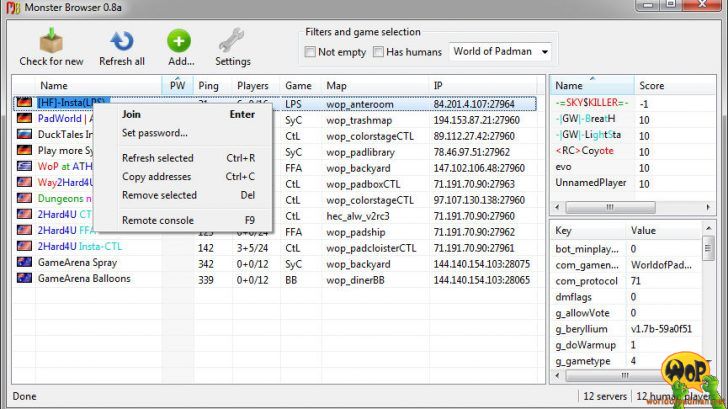This screenshot has width=728, height=409.
Task: Enable the Not empty filter checkbox
Action: pyautogui.click(x=310, y=52)
